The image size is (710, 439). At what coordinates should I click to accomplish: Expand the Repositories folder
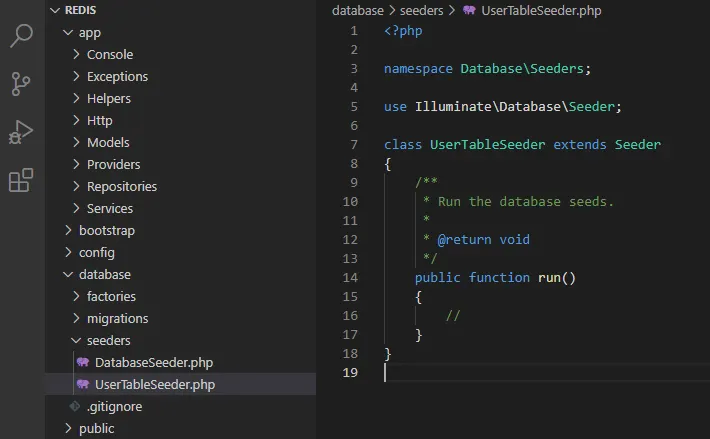(76, 186)
